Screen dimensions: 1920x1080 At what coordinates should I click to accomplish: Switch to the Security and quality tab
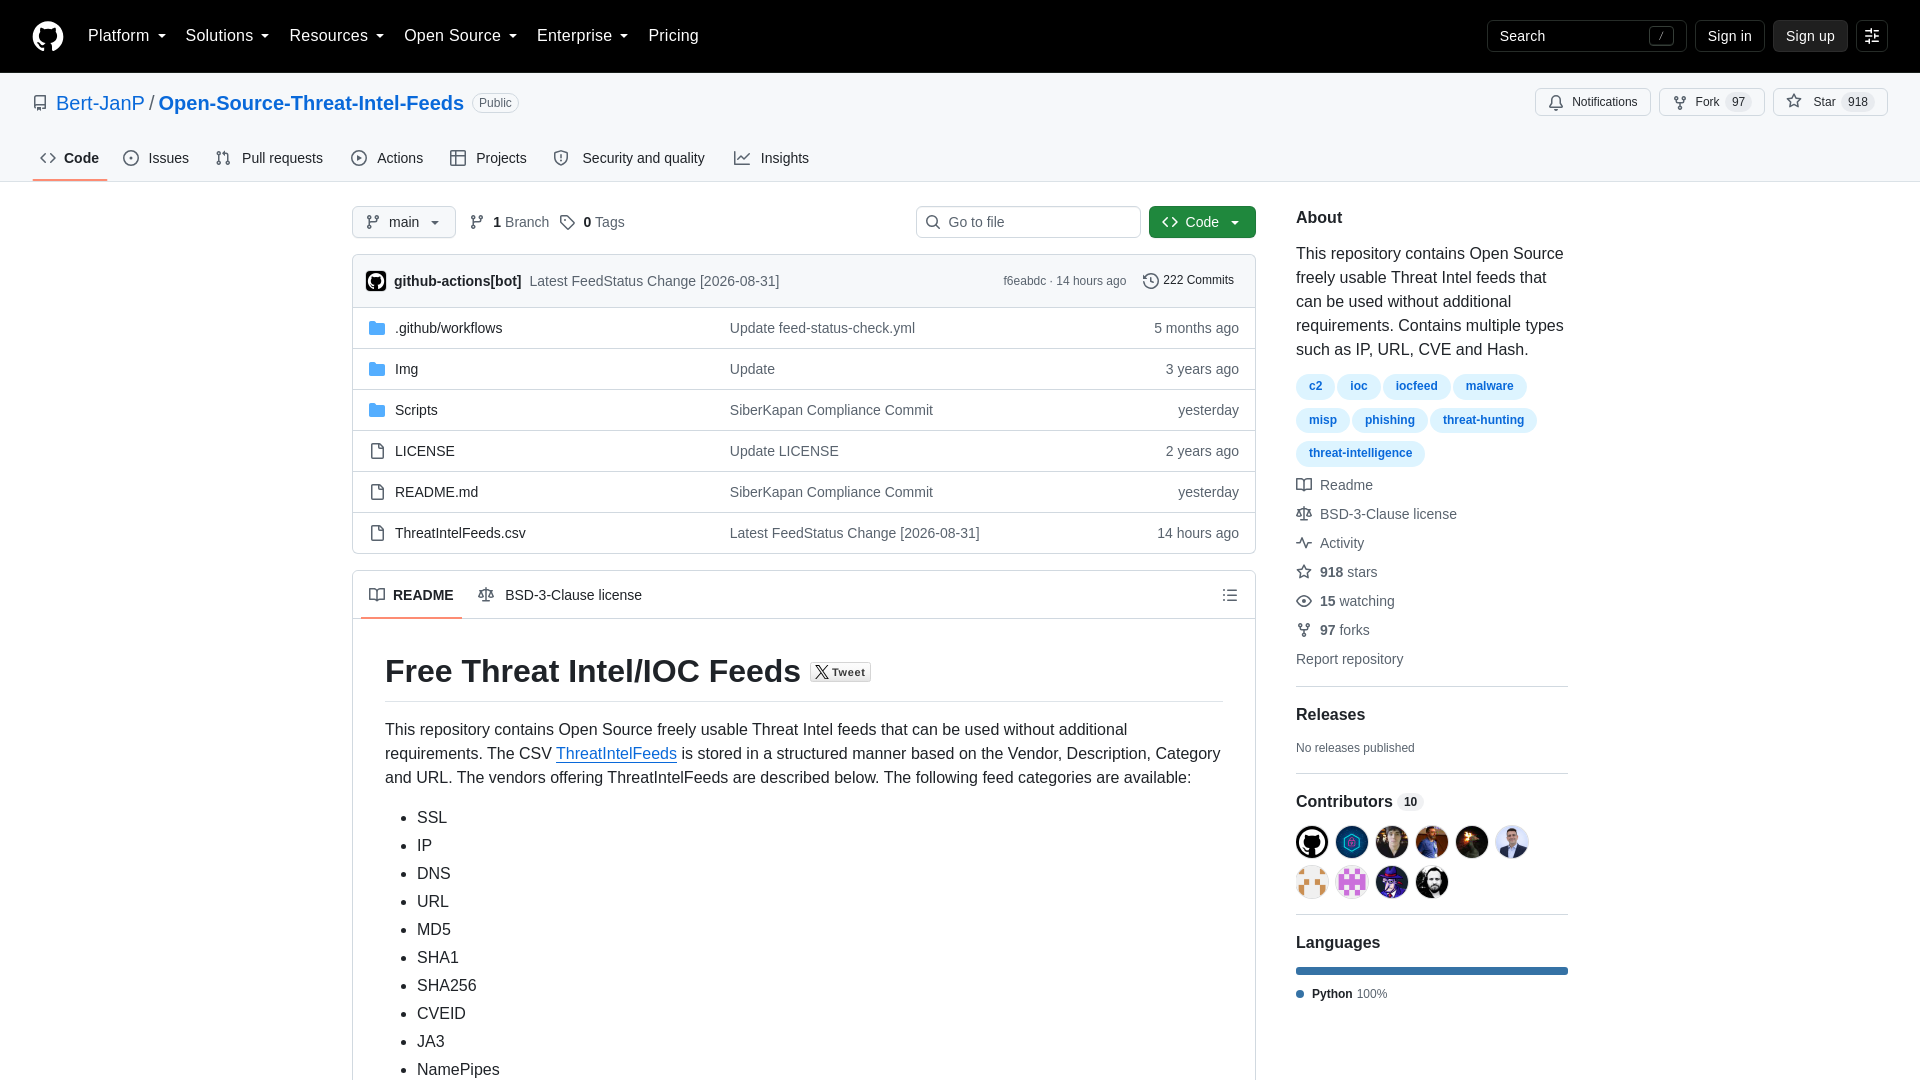(x=629, y=158)
